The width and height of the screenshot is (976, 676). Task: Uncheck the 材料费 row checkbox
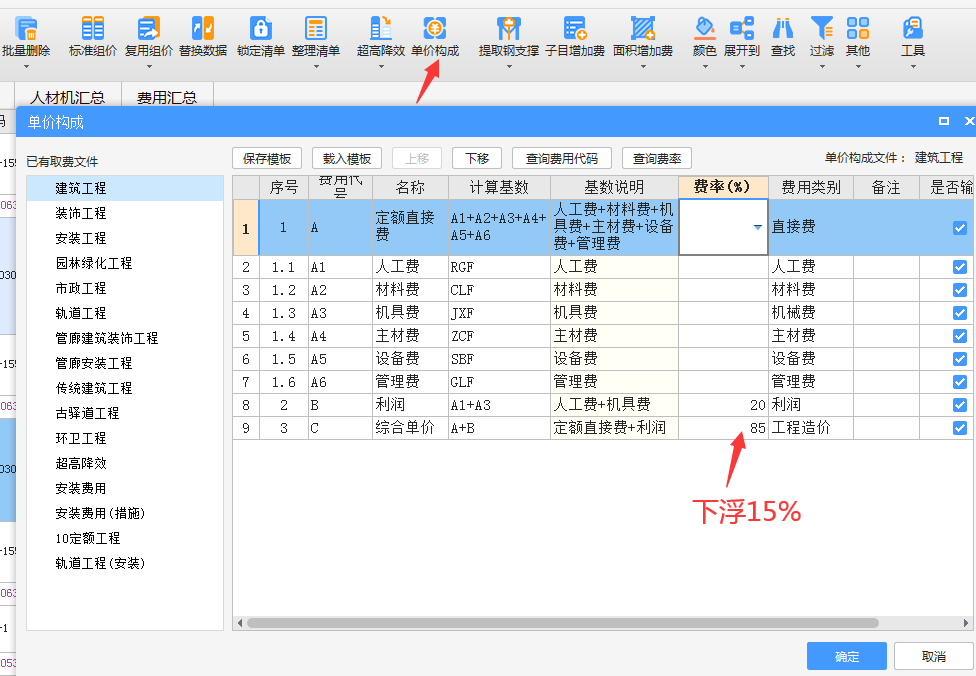click(x=960, y=290)
